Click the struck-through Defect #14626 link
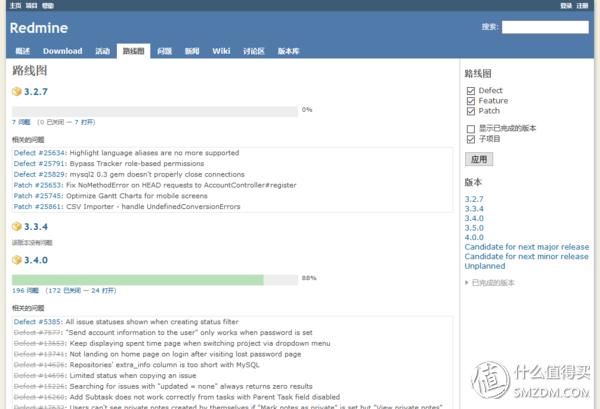 pyautogui.click(x=40, y=365)
